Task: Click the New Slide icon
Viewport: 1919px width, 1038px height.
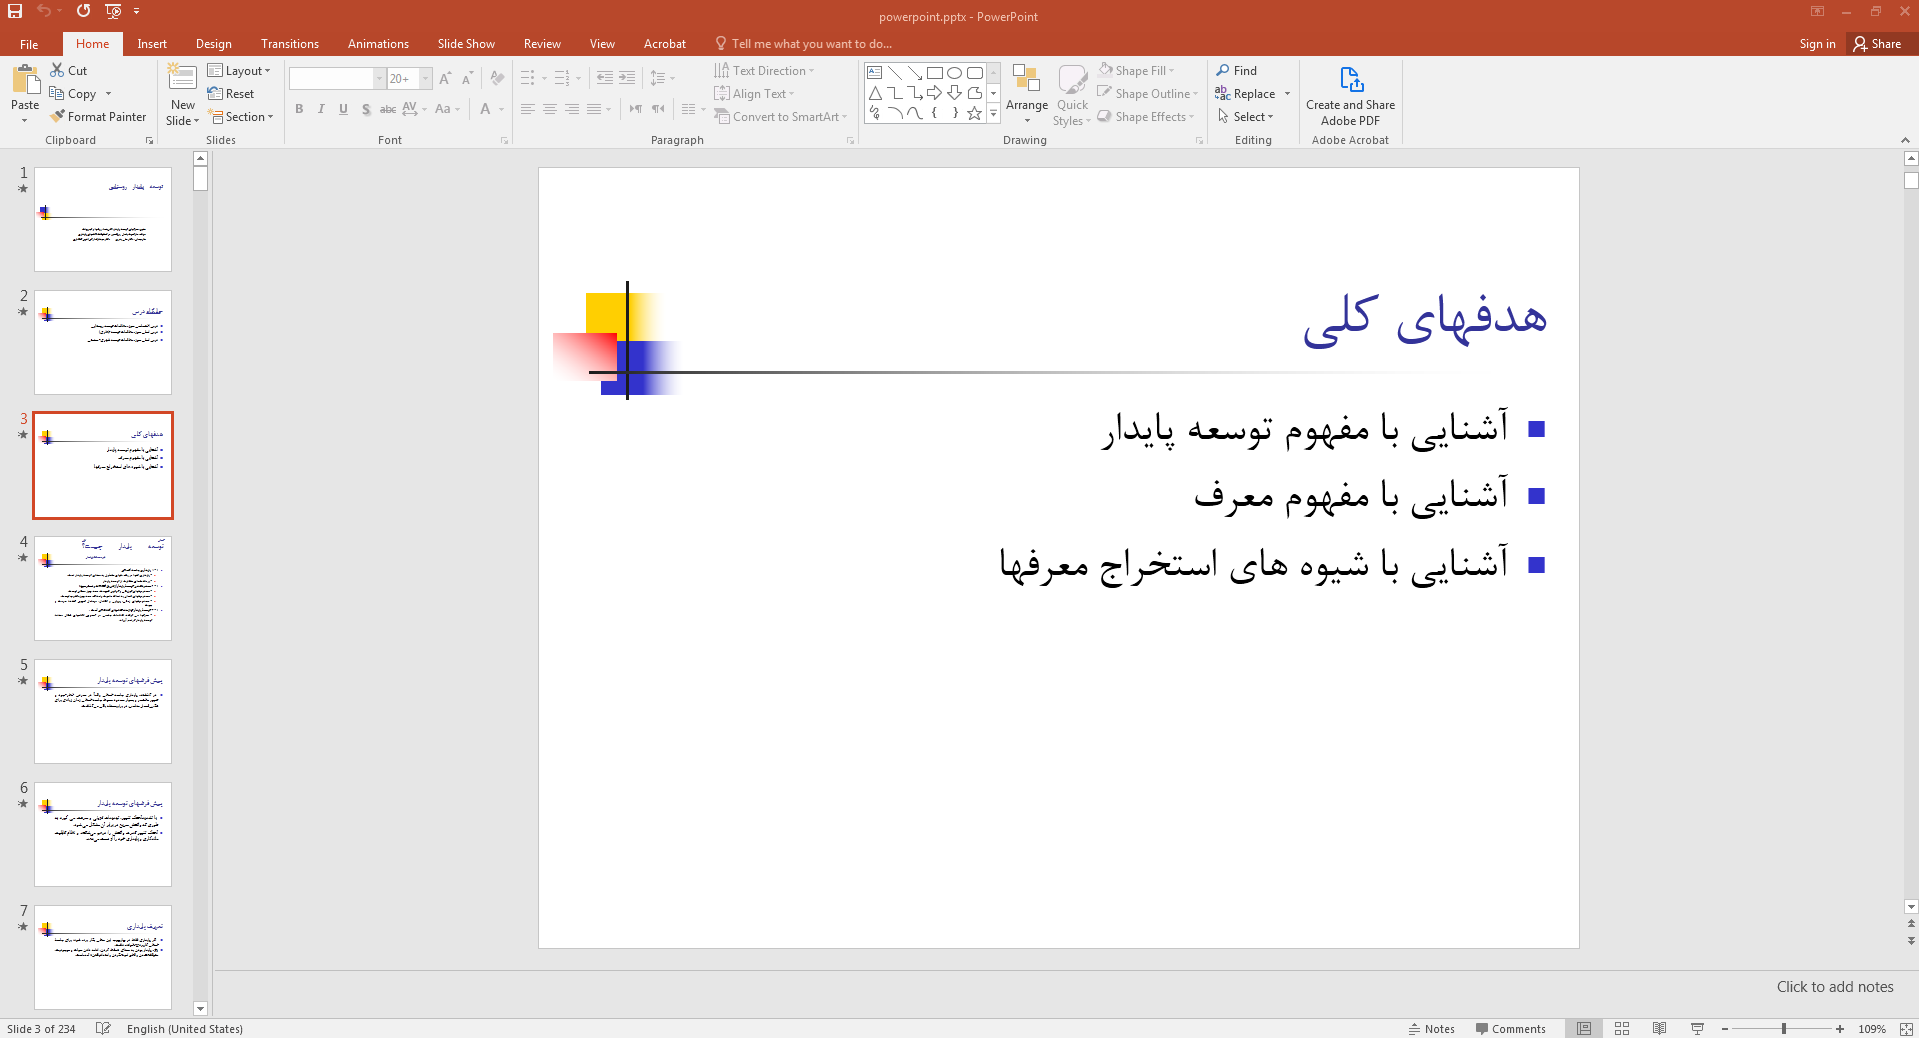Action: [x=182, y=80]
